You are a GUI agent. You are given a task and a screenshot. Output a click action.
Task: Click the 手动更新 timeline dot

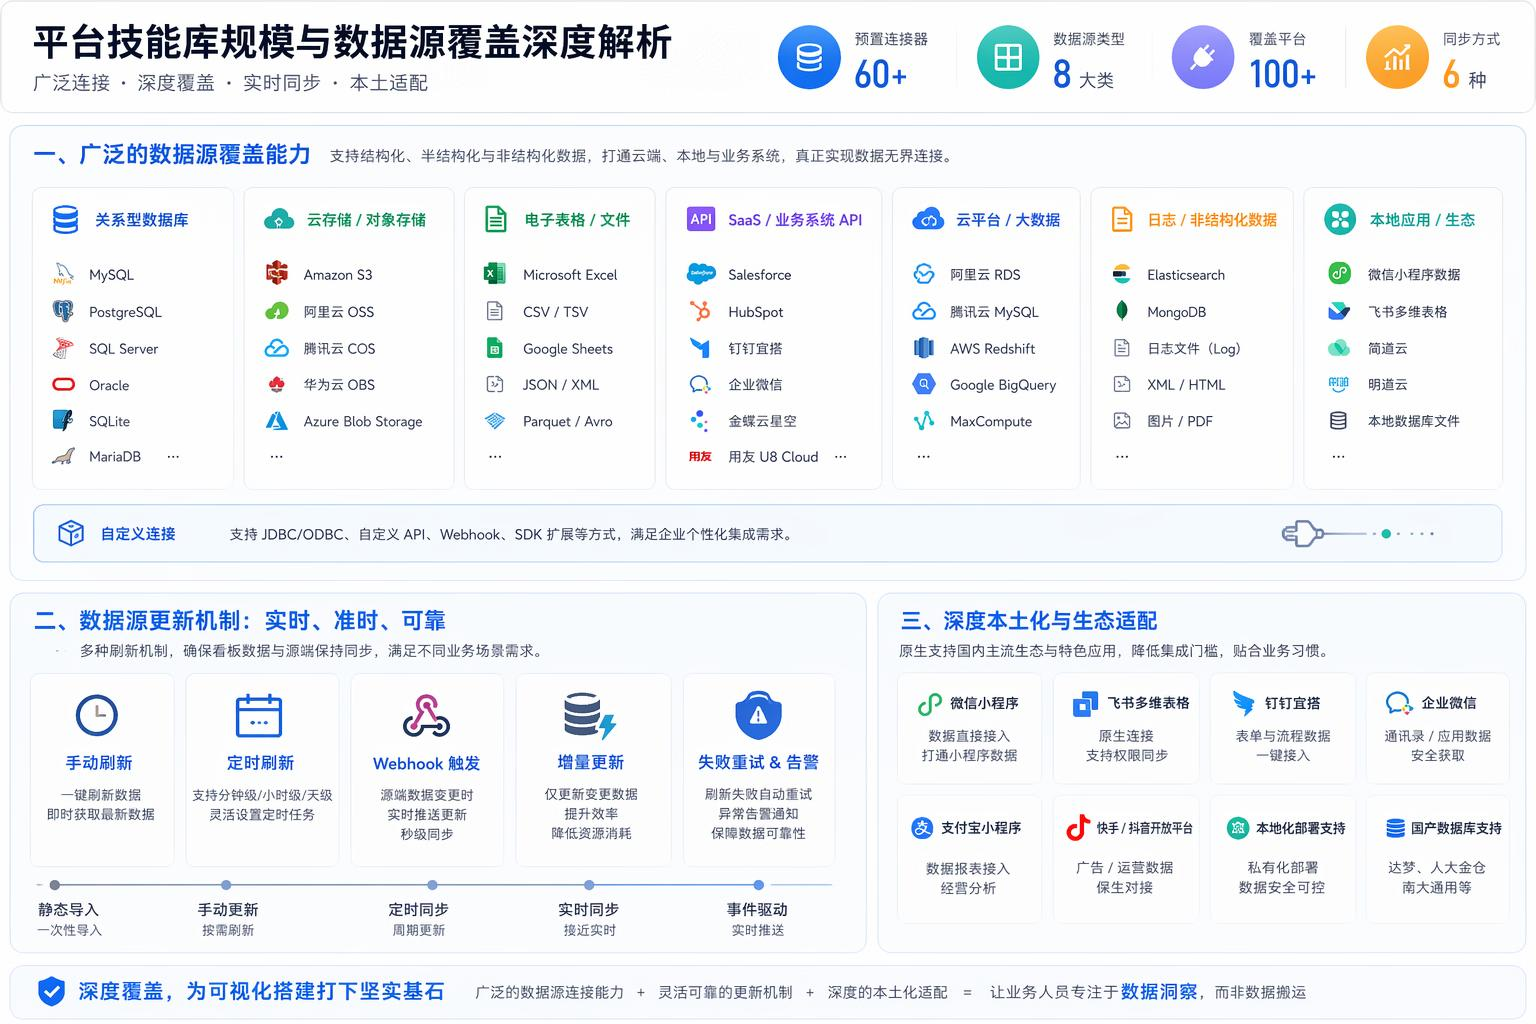pos(226,885)
